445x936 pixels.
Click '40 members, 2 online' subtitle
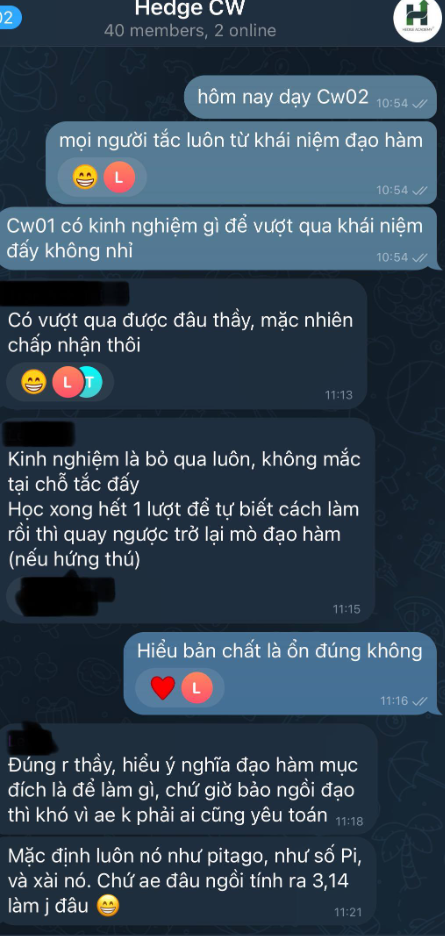coord(190,30)
